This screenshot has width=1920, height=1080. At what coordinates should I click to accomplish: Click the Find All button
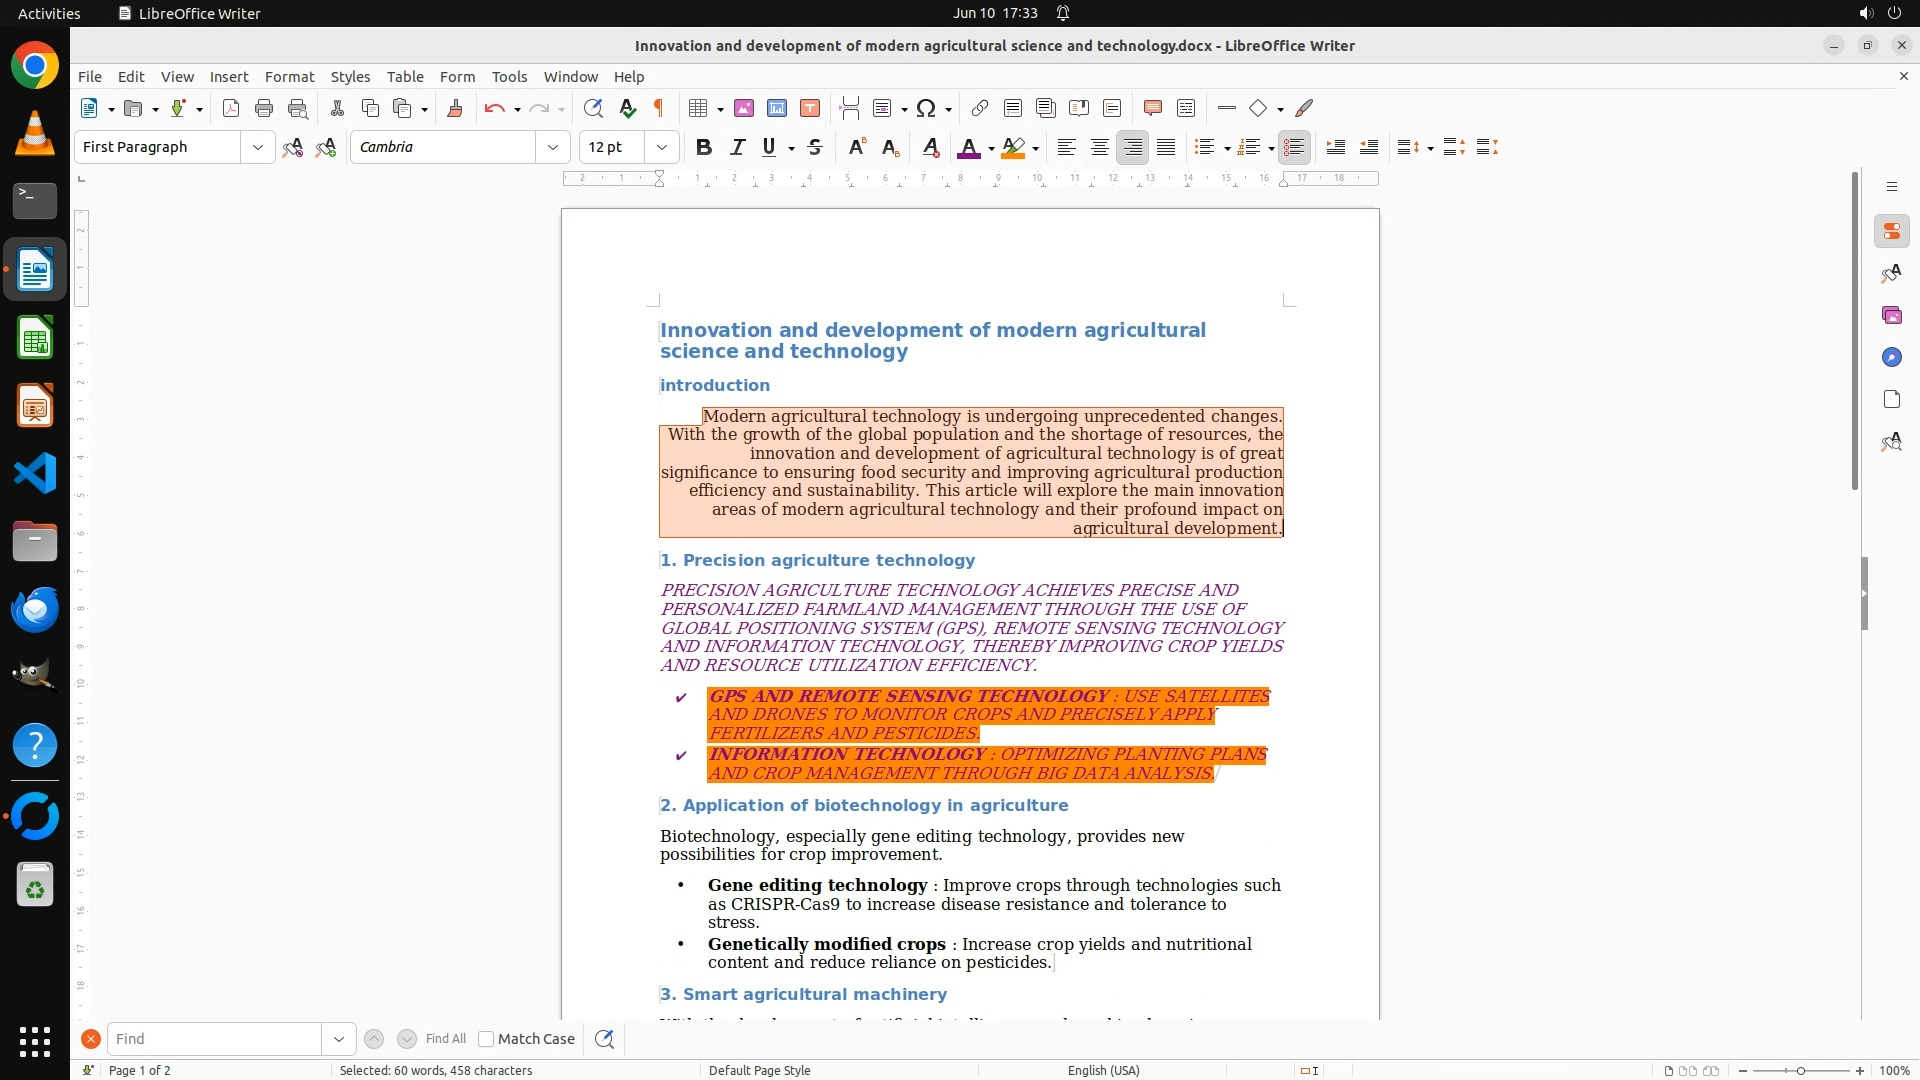tap(445, 1039)
